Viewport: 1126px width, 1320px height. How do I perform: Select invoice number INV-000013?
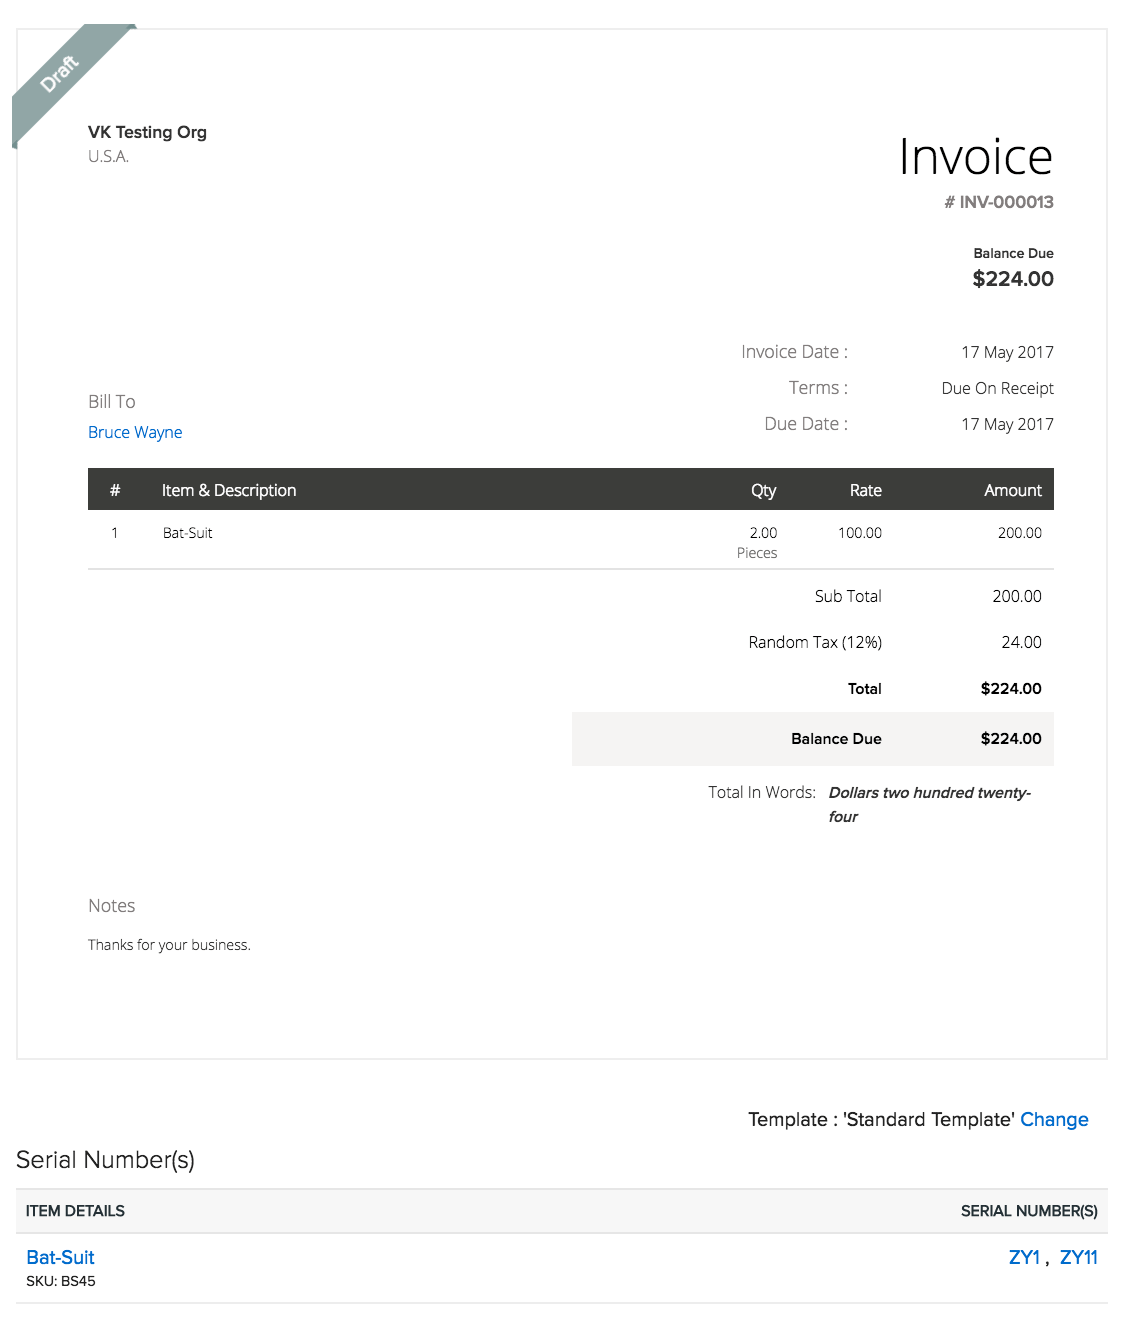(x=1005, y=202)
